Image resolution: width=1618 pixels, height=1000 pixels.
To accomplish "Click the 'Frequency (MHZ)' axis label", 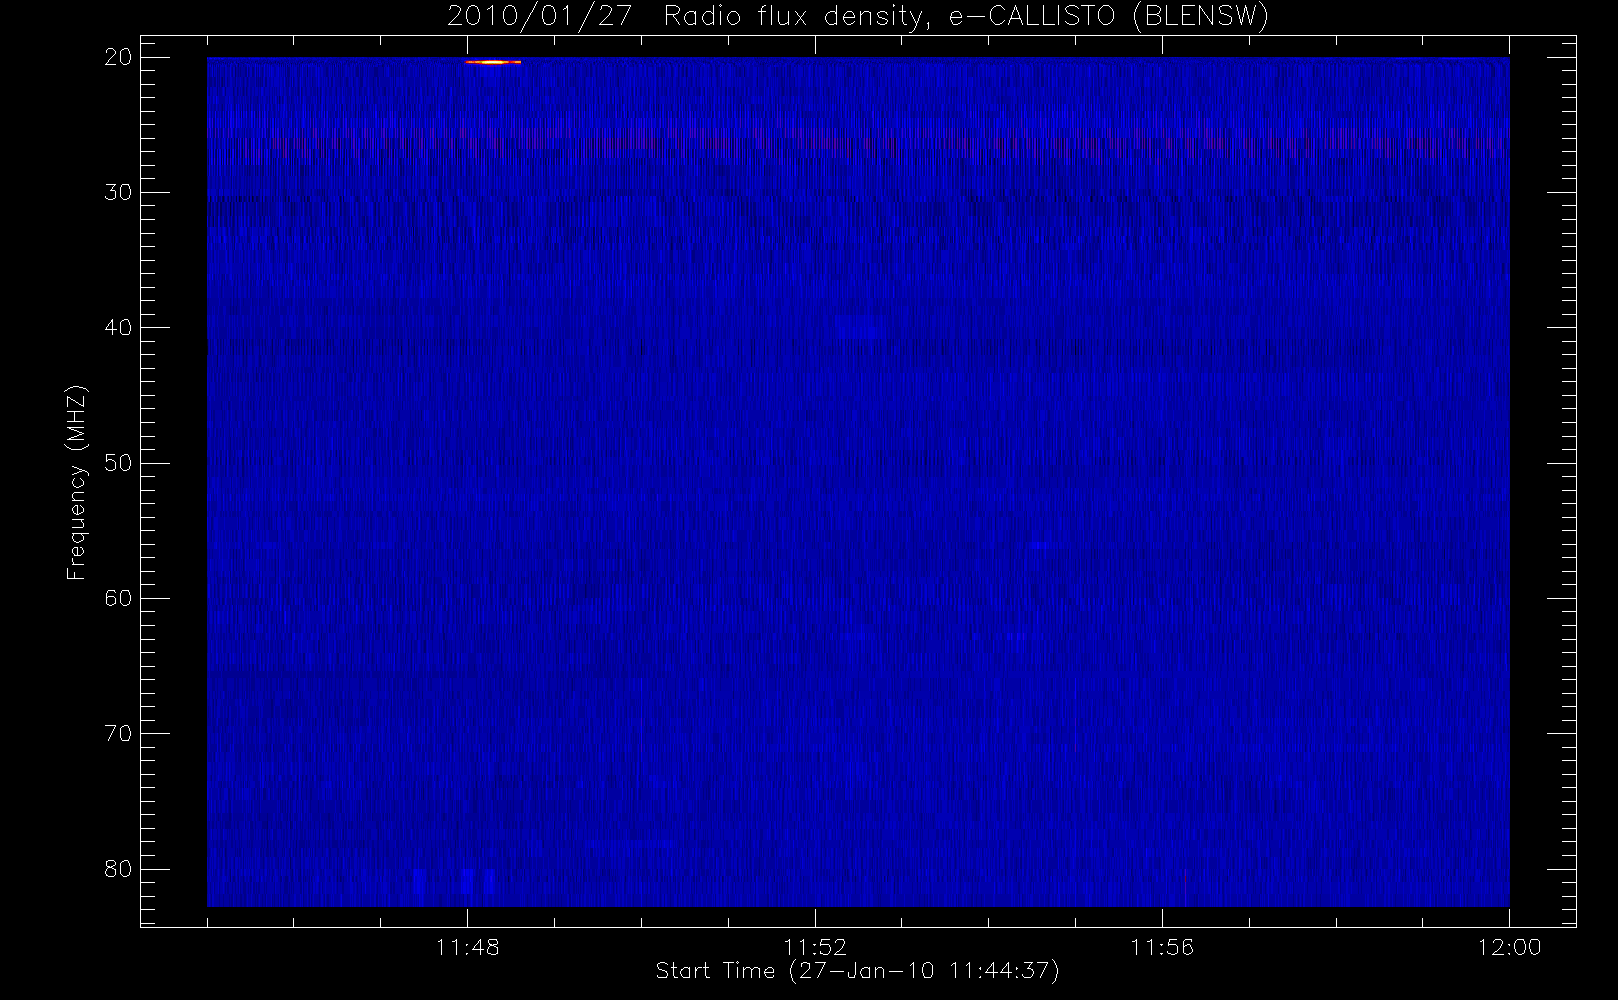I will point(76,482).
